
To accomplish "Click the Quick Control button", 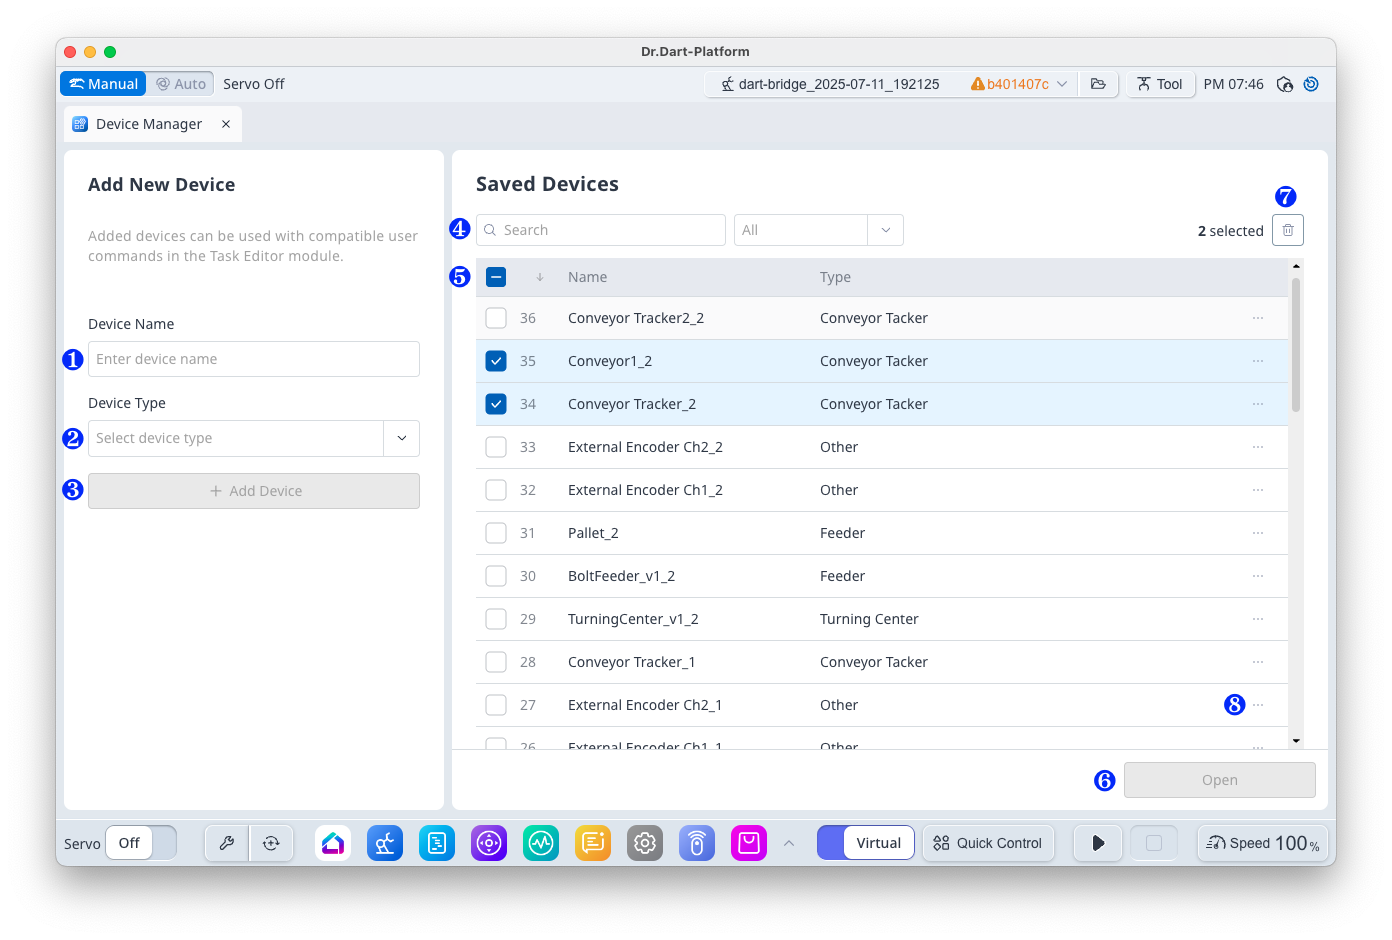I will pos(988,843).
